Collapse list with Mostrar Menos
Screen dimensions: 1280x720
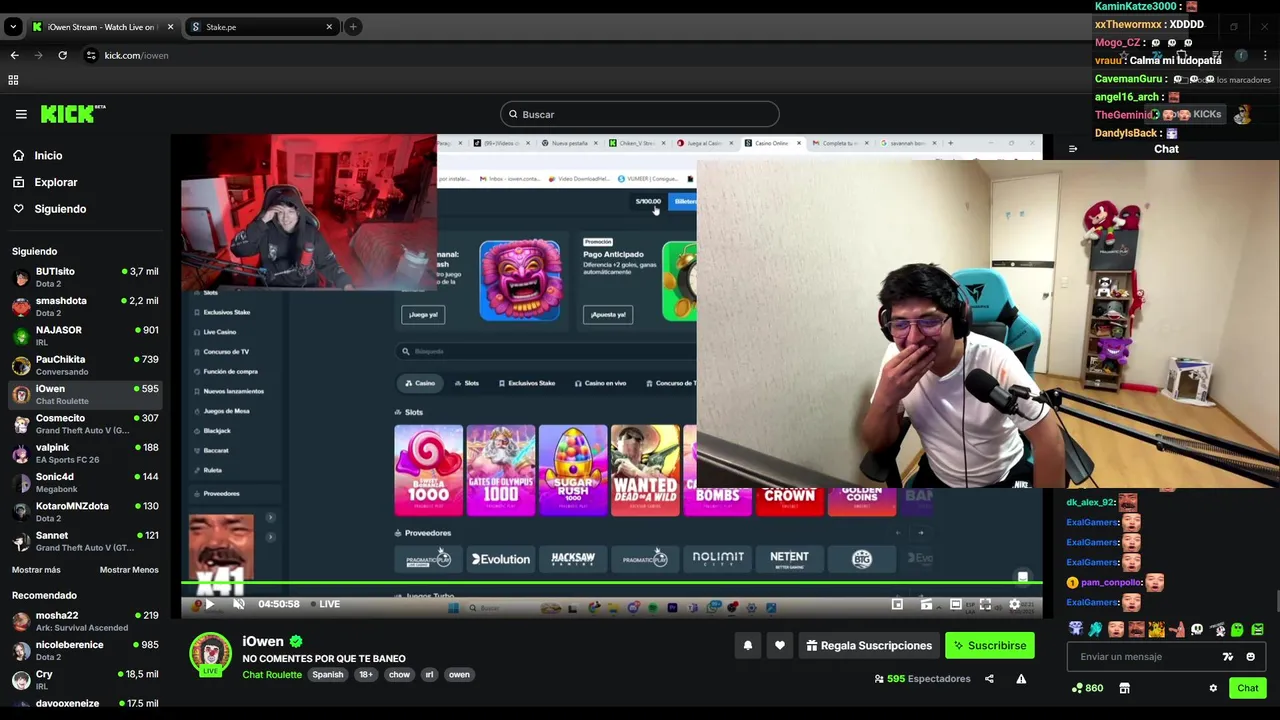click(129, 570)
